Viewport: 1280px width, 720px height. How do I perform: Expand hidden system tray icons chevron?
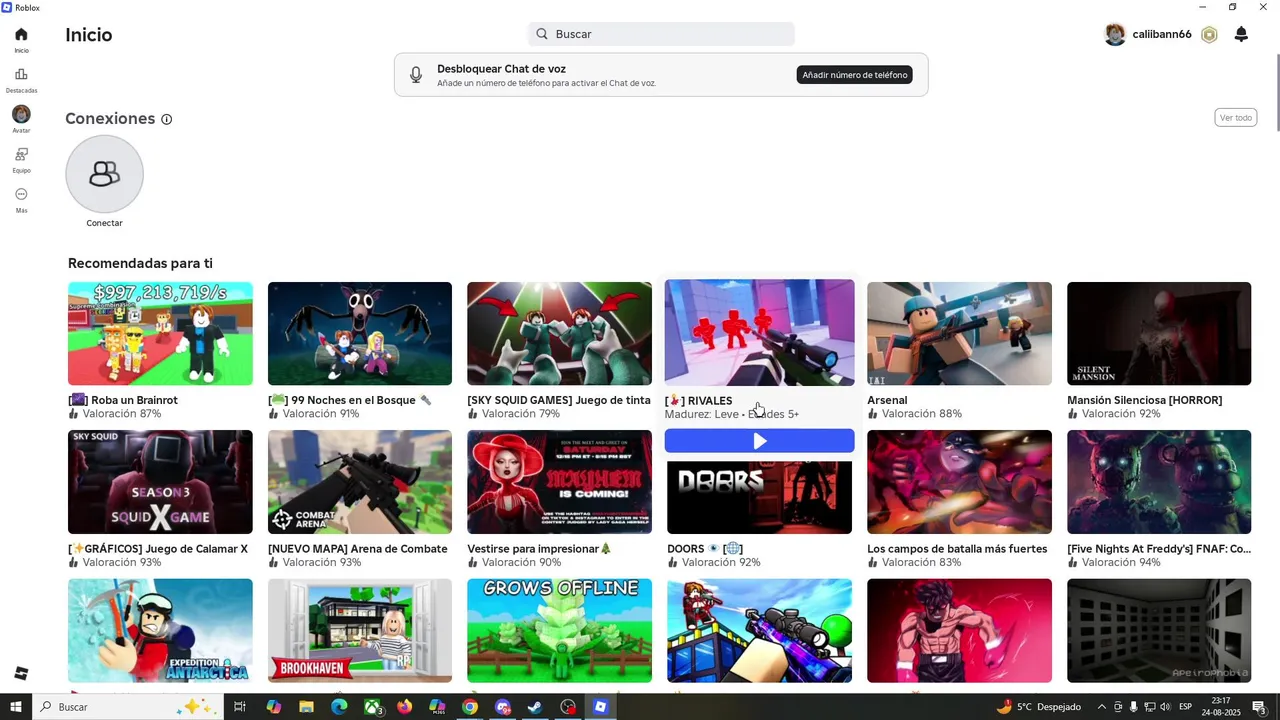(x=1101, y=707)
